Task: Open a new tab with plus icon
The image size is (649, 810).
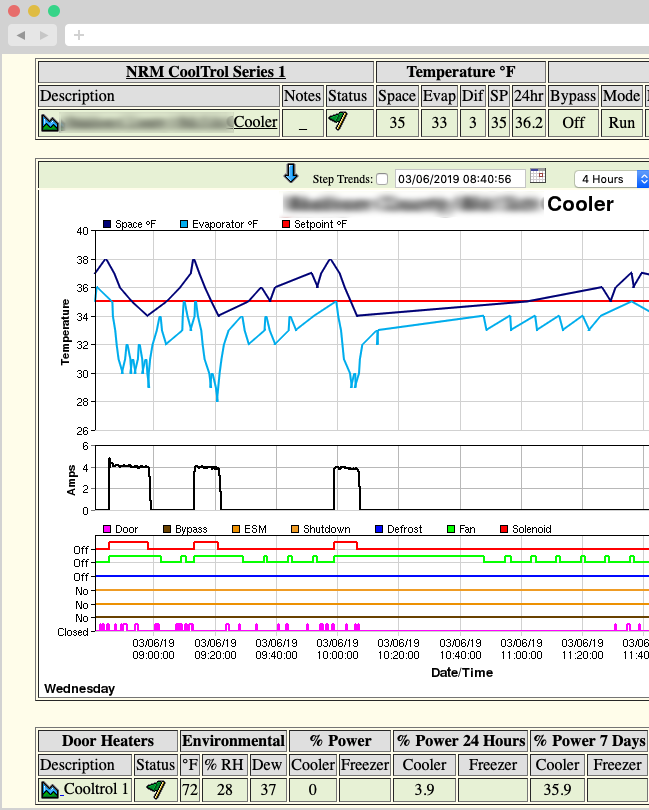Action: tap(79, 35)
